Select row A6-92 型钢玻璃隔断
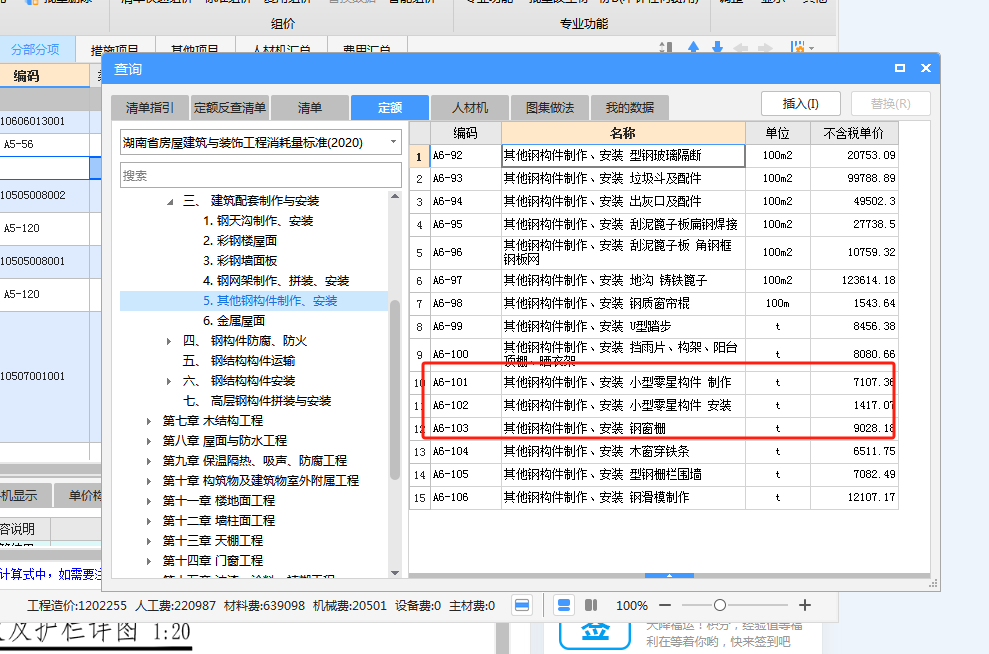The height and width of the screenshot is (654, 989). (x=654, y=156)
